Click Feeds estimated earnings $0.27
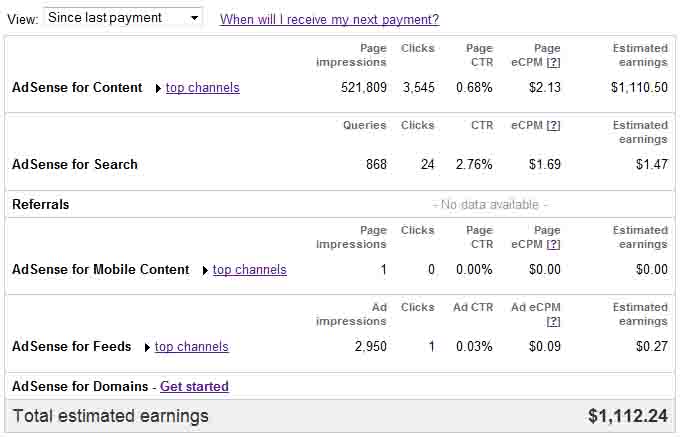The width and height of the screenshot is (680, 437). click(652, 347)
